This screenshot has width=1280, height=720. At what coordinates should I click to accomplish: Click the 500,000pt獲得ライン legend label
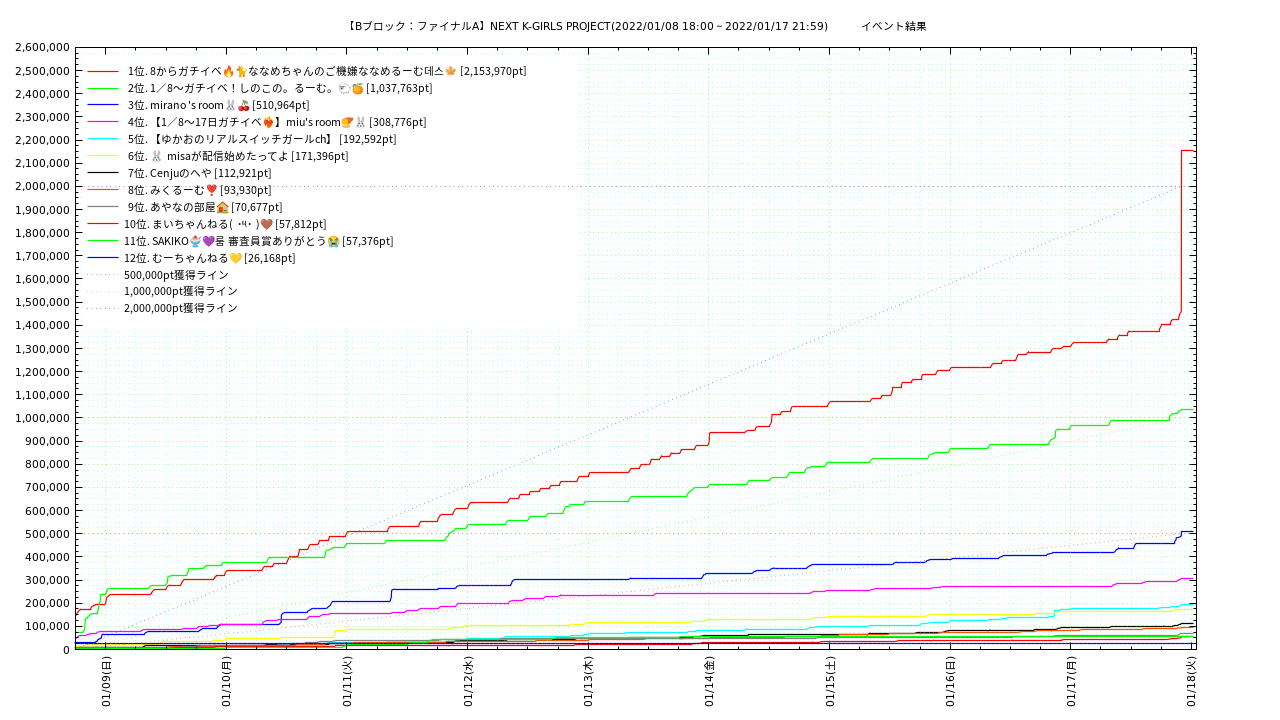tap(176, 275)
